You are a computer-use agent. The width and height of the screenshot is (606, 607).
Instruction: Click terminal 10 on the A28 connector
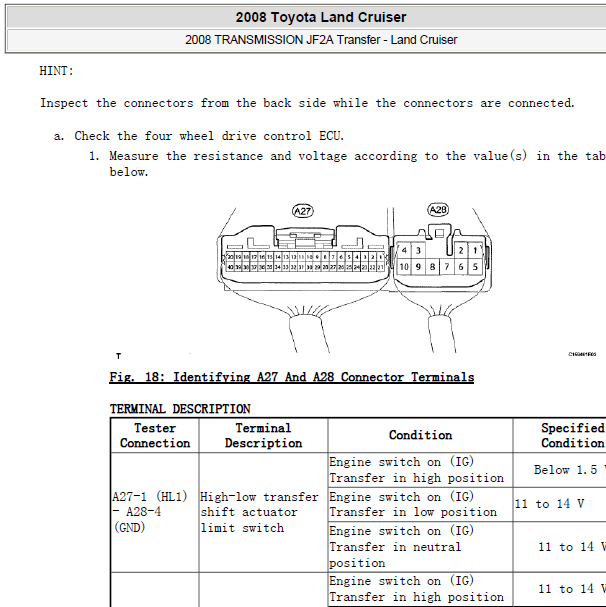click(404, 267)
